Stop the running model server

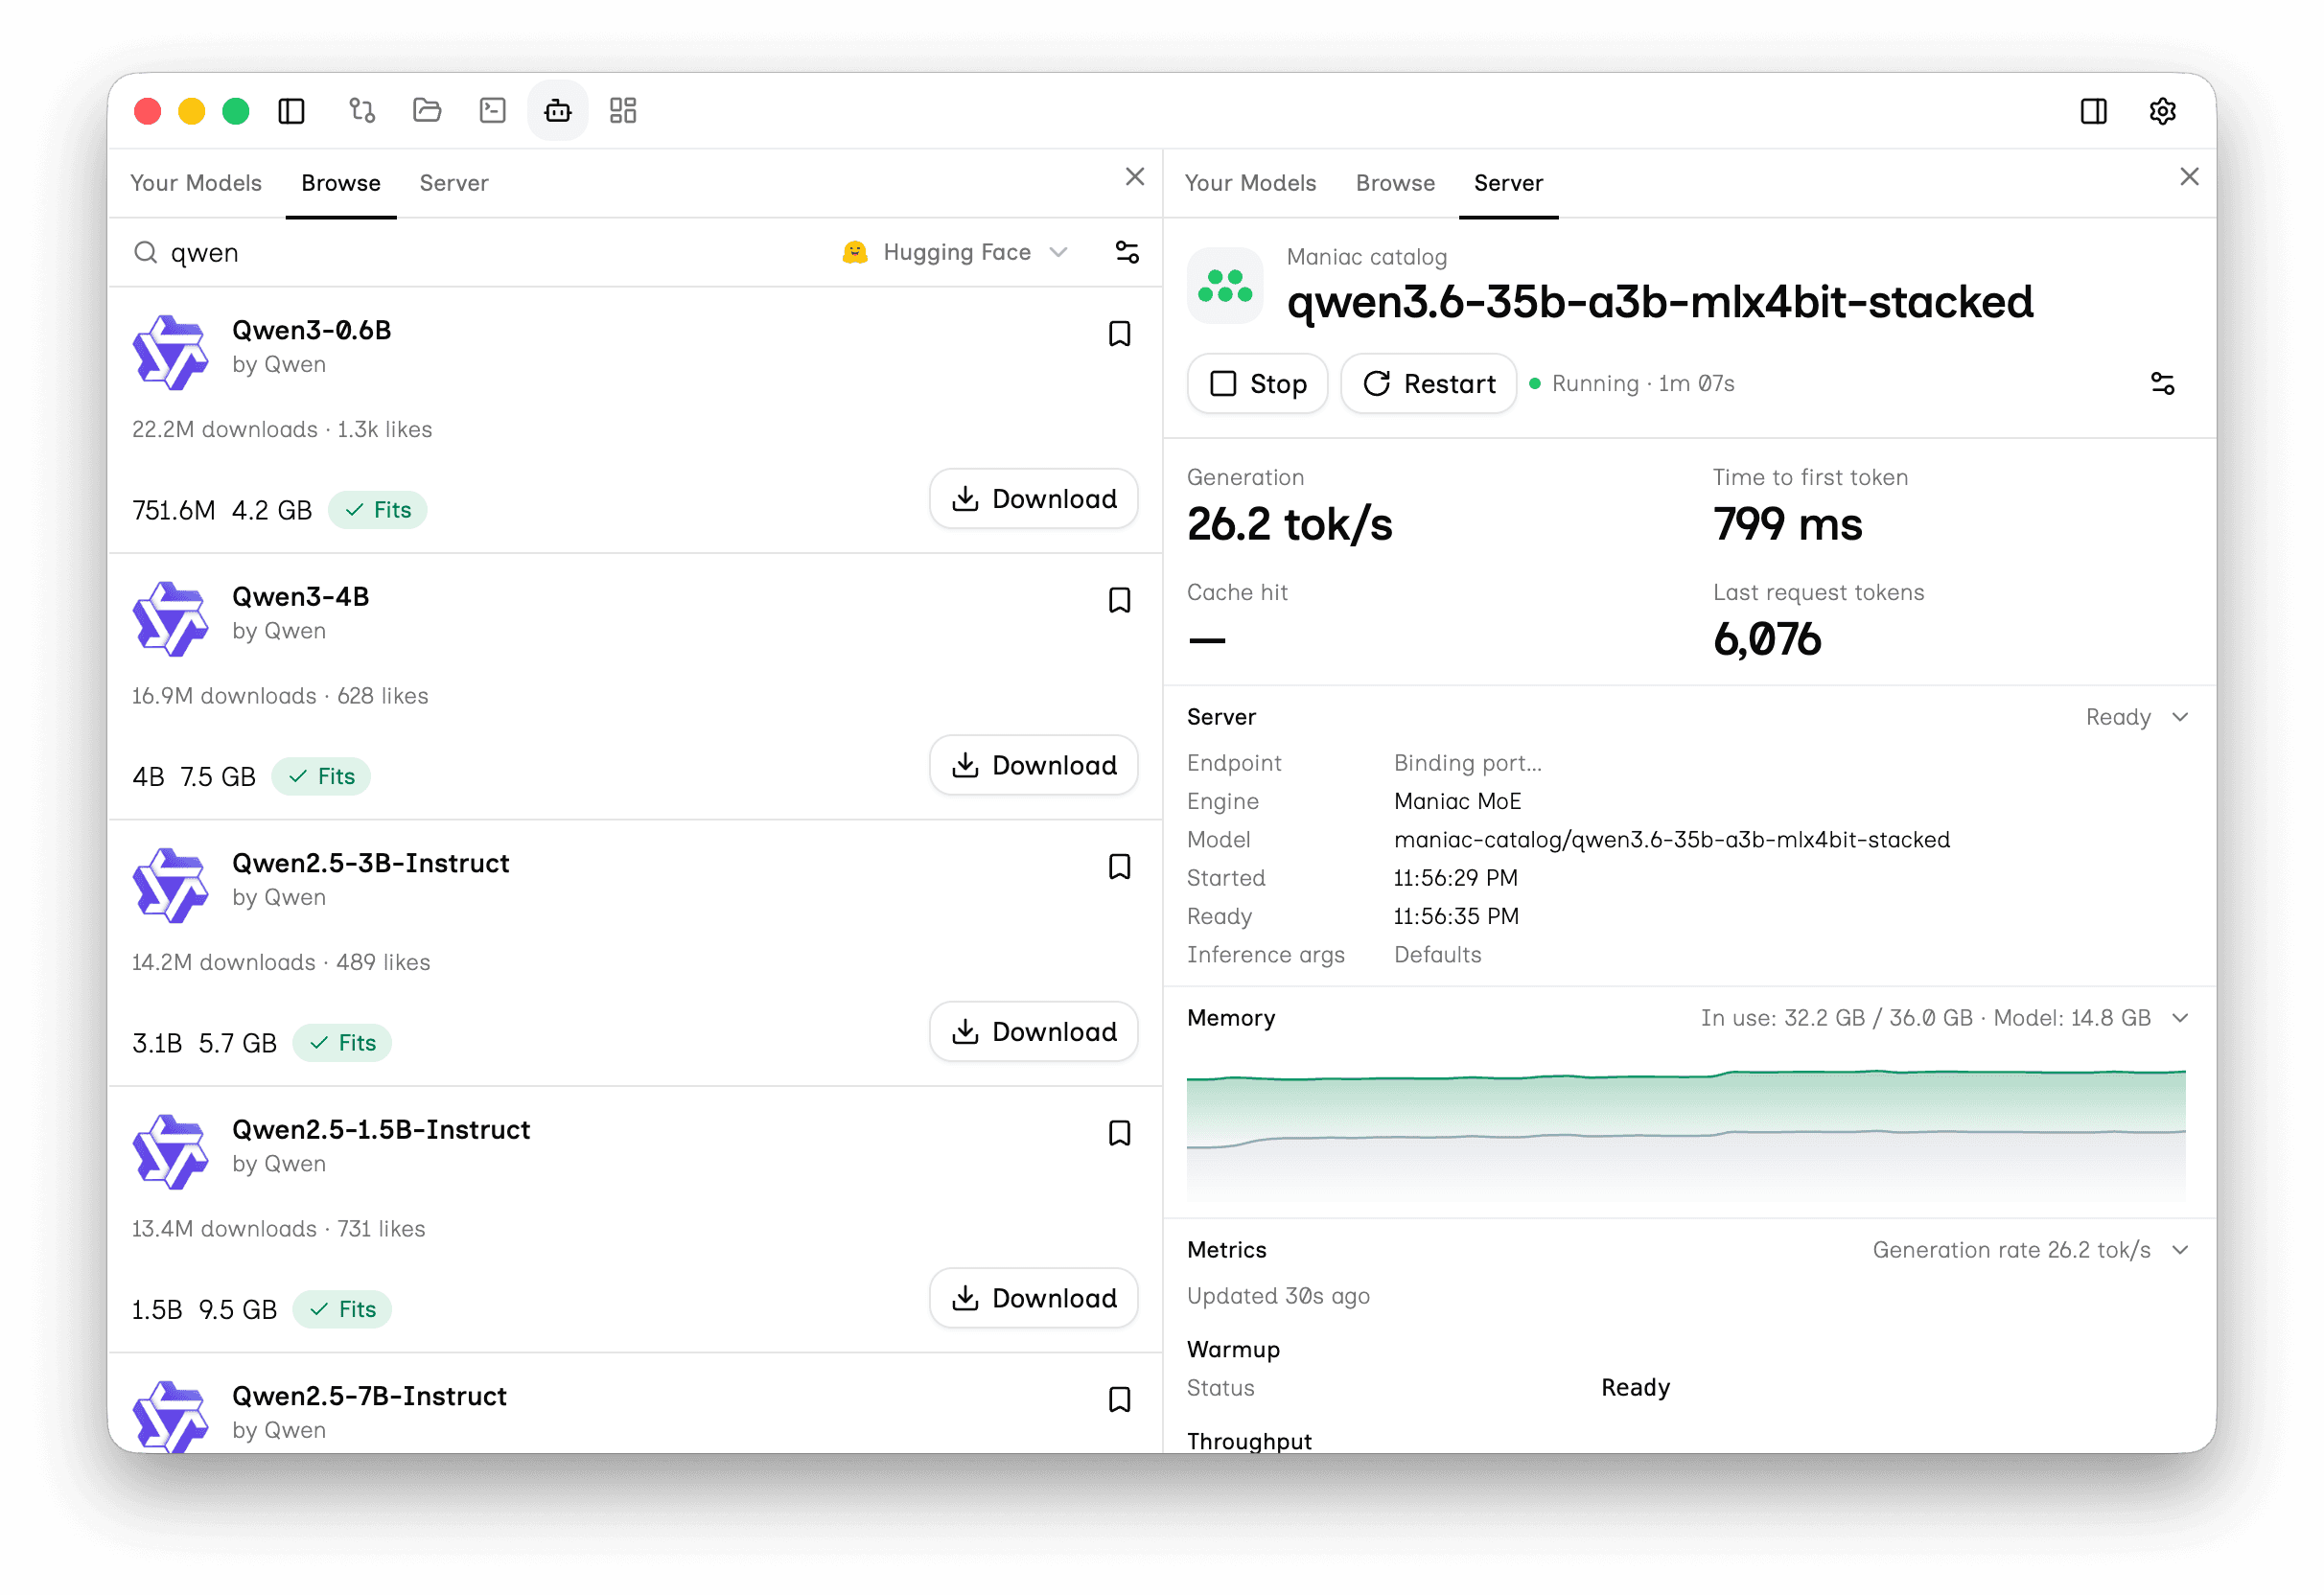pyautogui.click(x=1258, y=384)
